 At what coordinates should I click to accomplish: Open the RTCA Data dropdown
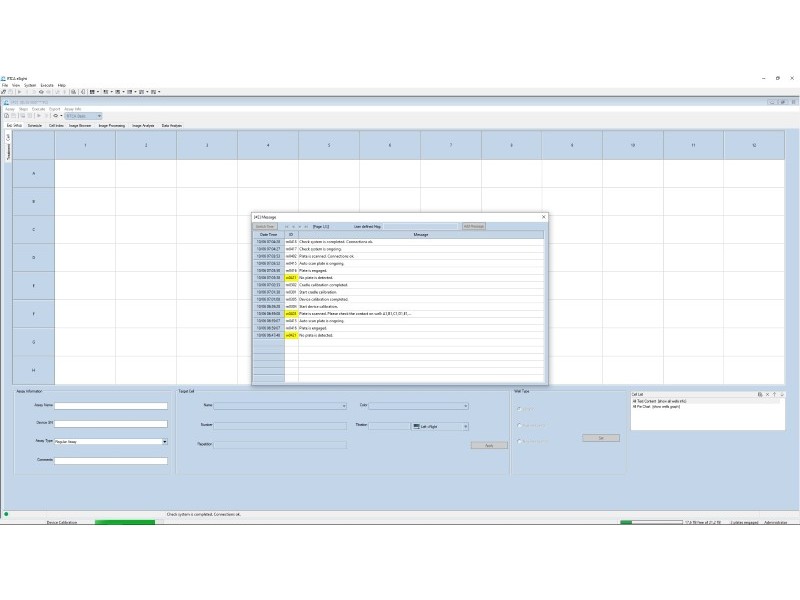click(x=84, y=116)
